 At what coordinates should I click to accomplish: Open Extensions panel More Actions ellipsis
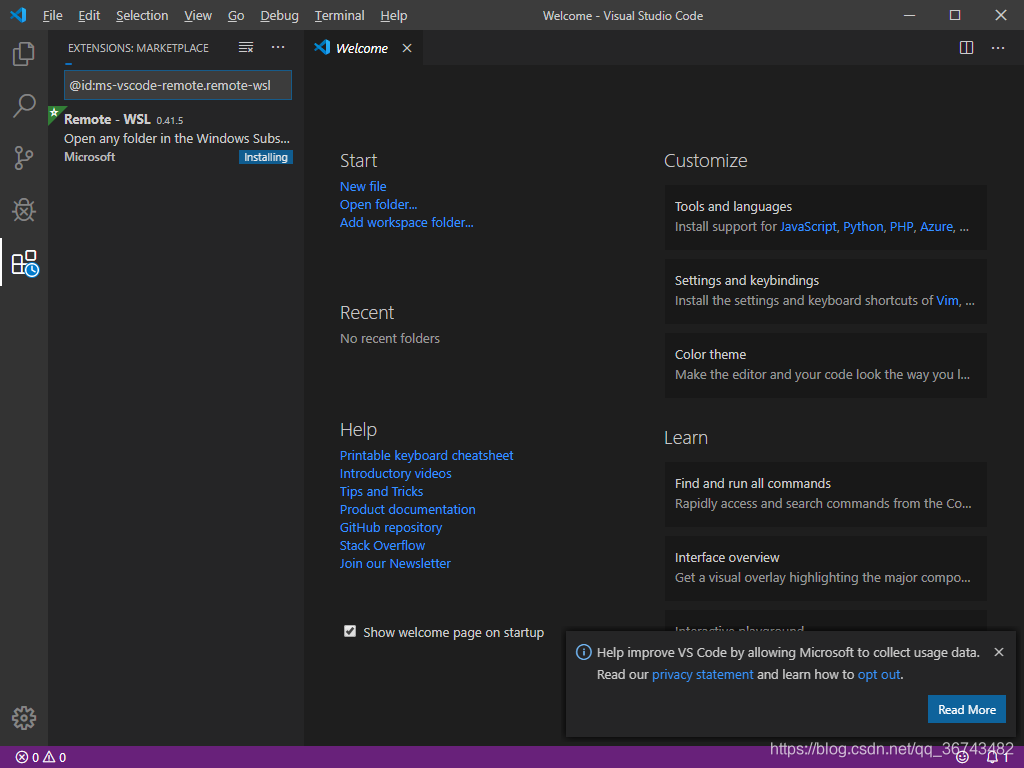click(x=278, y=48)
